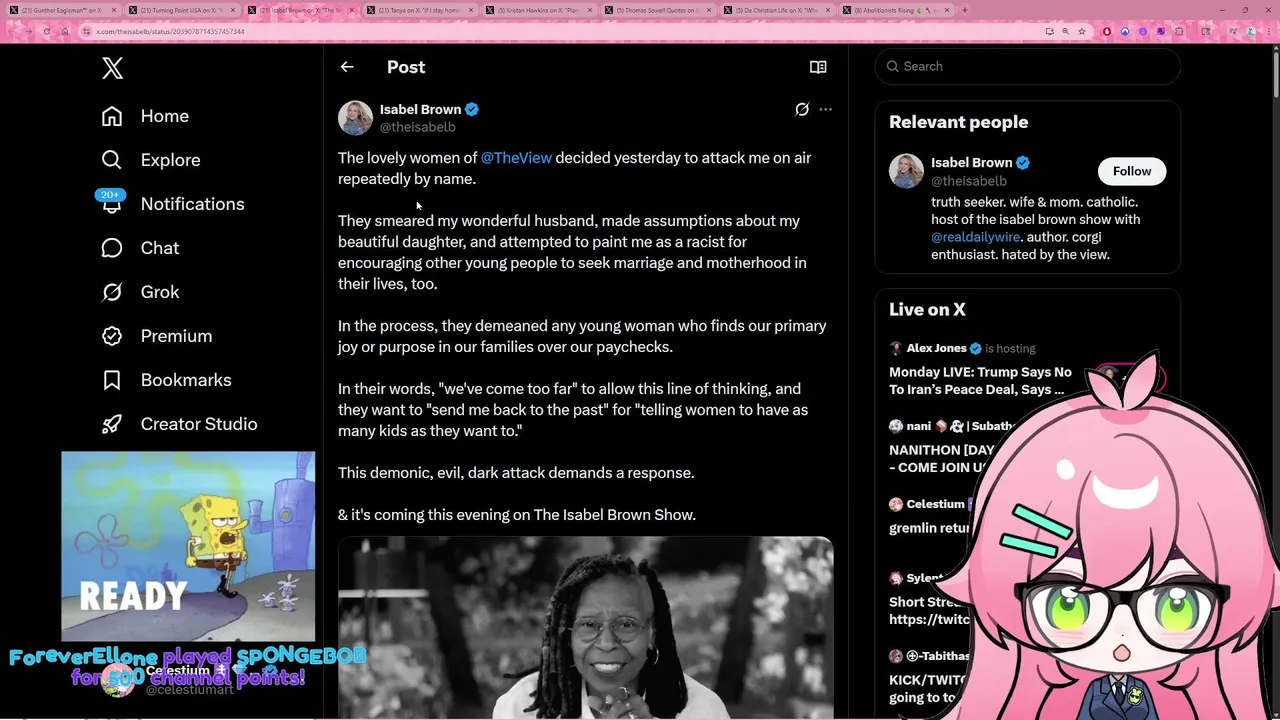Switch to Kristan Hawkins browser tab
The width and height of the screenshot is (1280, 720).
(537, 10)
